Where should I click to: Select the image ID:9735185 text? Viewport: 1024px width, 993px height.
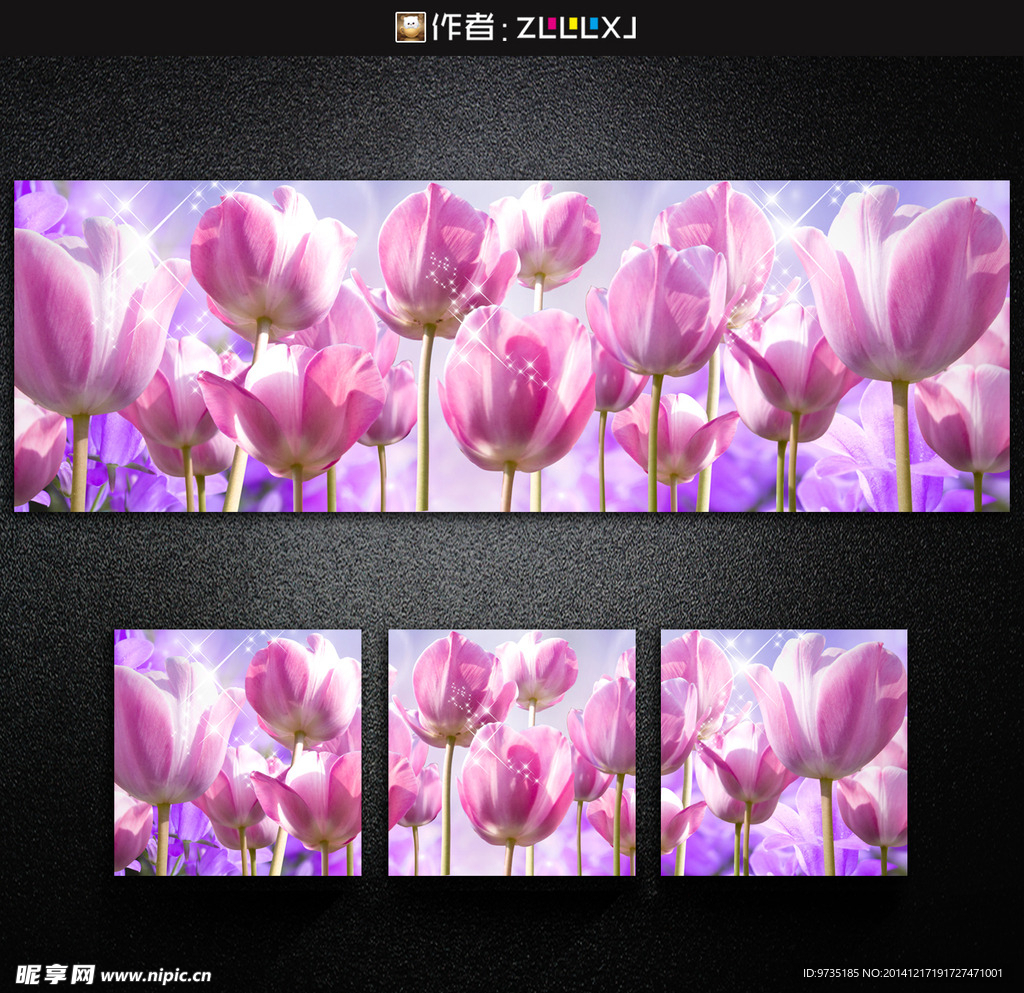pos(830,970)
